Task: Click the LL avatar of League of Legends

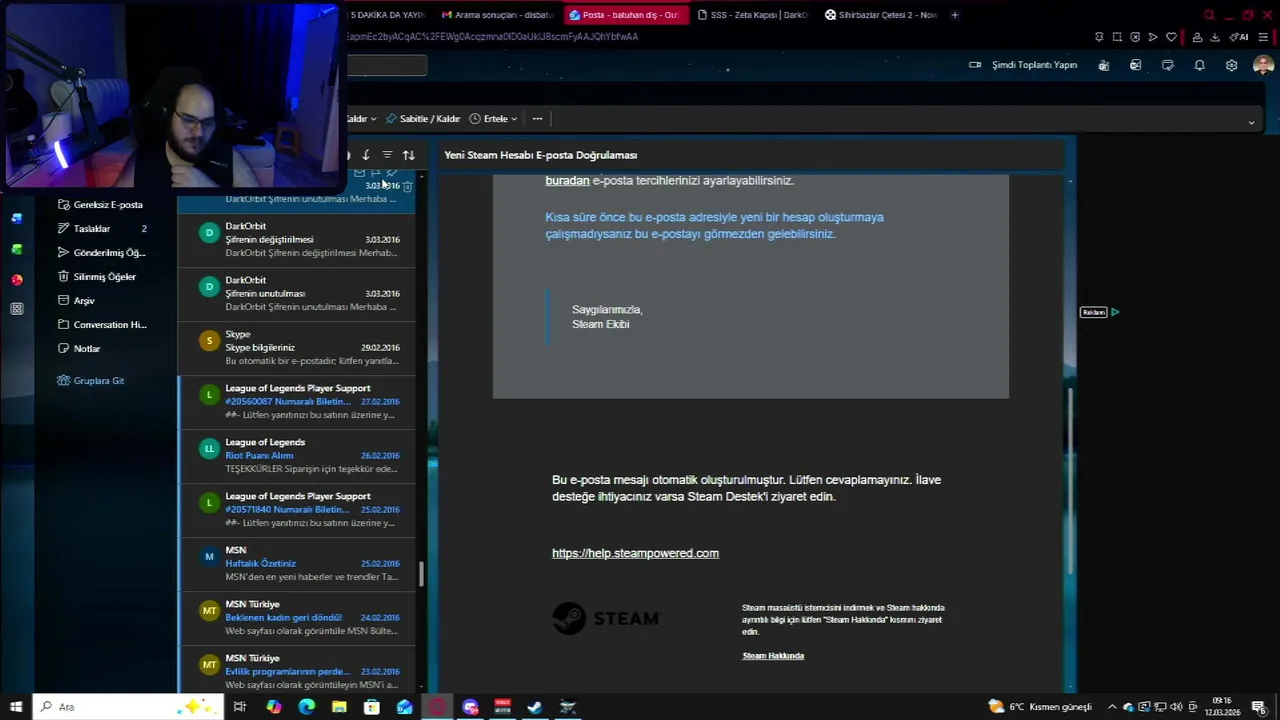Action: (209, 449)
